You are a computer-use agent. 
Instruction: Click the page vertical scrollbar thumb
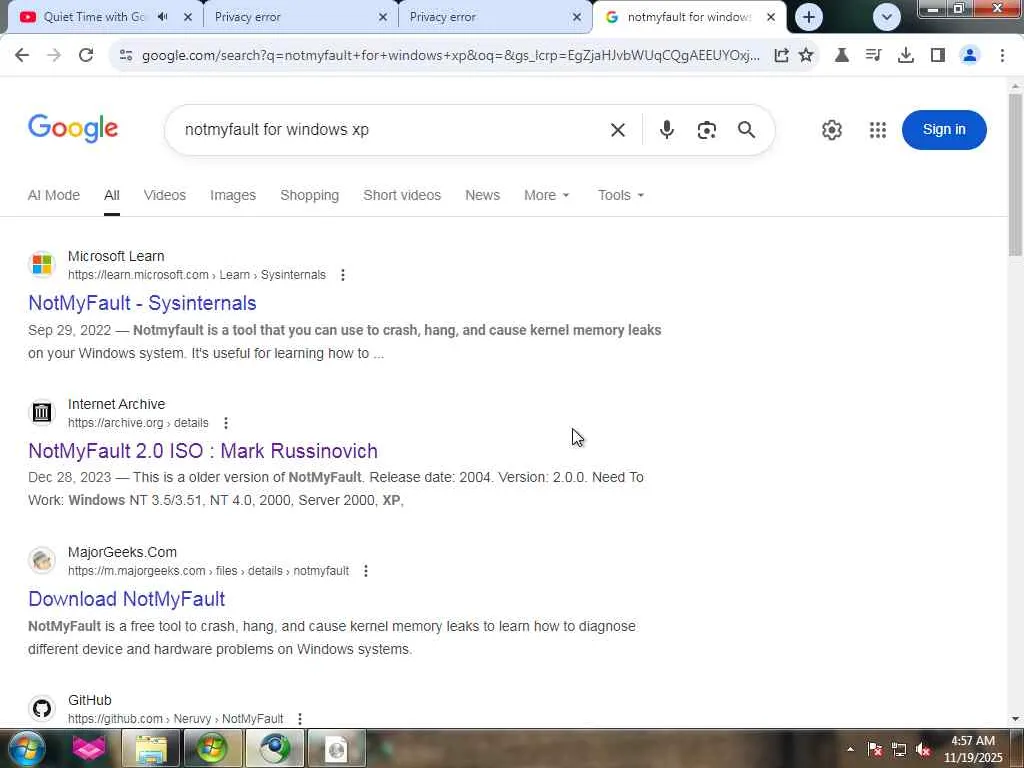(x=1015, y=174)
